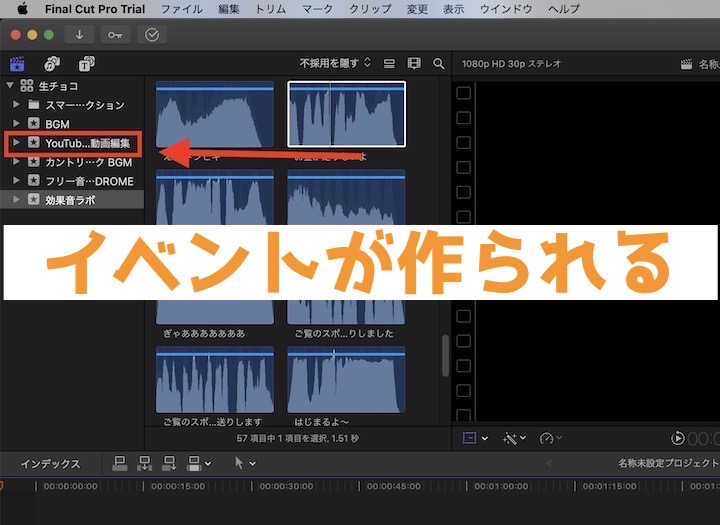Expand the スマー…クション folder
The width and height of the screenshot is (720, 525).
click(16, 104)
